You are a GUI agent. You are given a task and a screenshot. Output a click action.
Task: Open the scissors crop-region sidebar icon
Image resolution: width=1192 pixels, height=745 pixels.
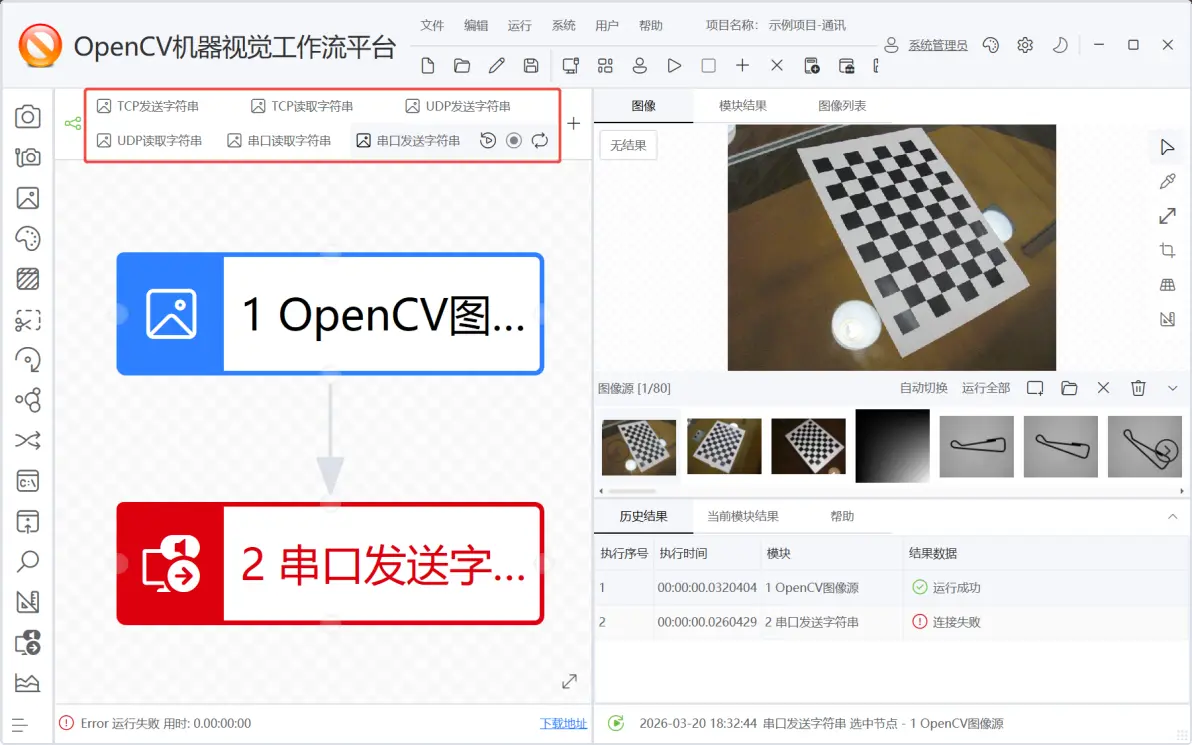tap(27, 320)
